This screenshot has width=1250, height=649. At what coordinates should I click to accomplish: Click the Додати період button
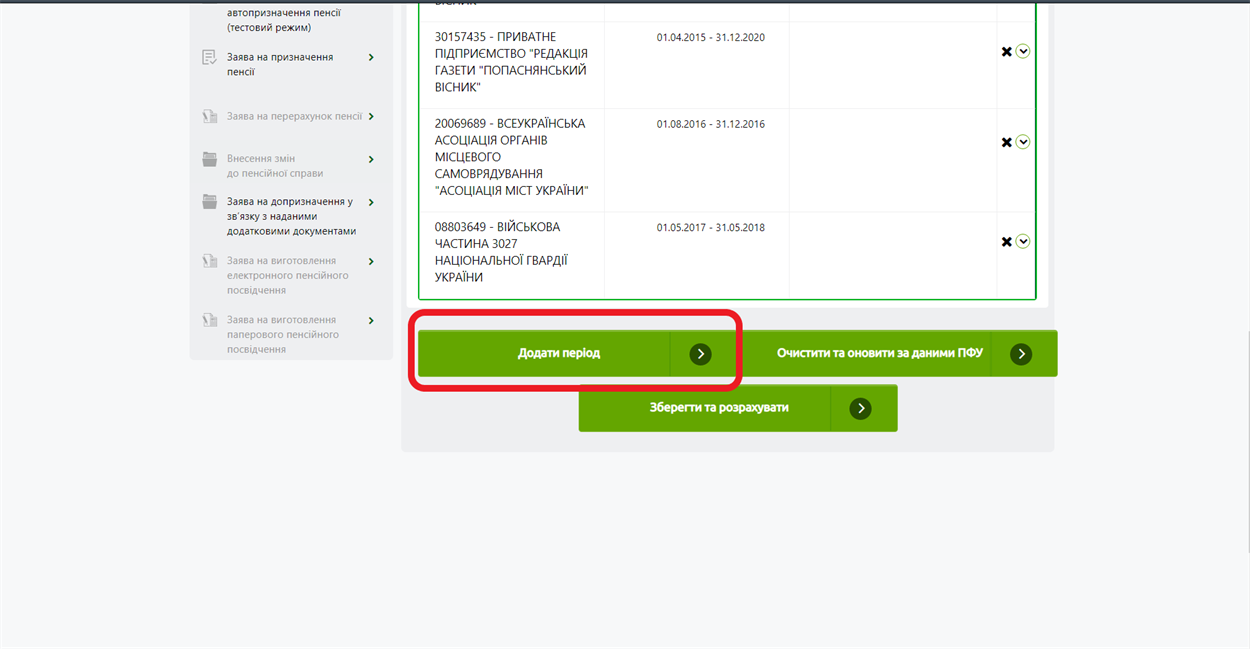click(x=577, y=353)
